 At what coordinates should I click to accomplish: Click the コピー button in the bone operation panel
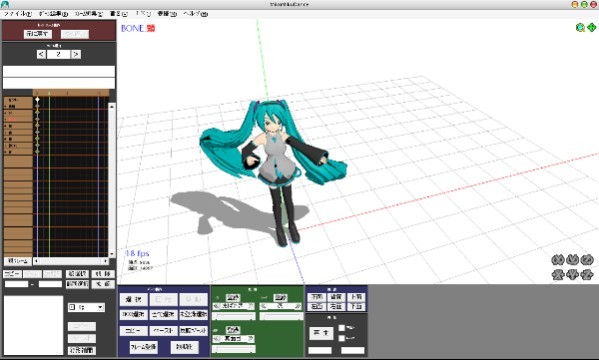tap(134, 331)
